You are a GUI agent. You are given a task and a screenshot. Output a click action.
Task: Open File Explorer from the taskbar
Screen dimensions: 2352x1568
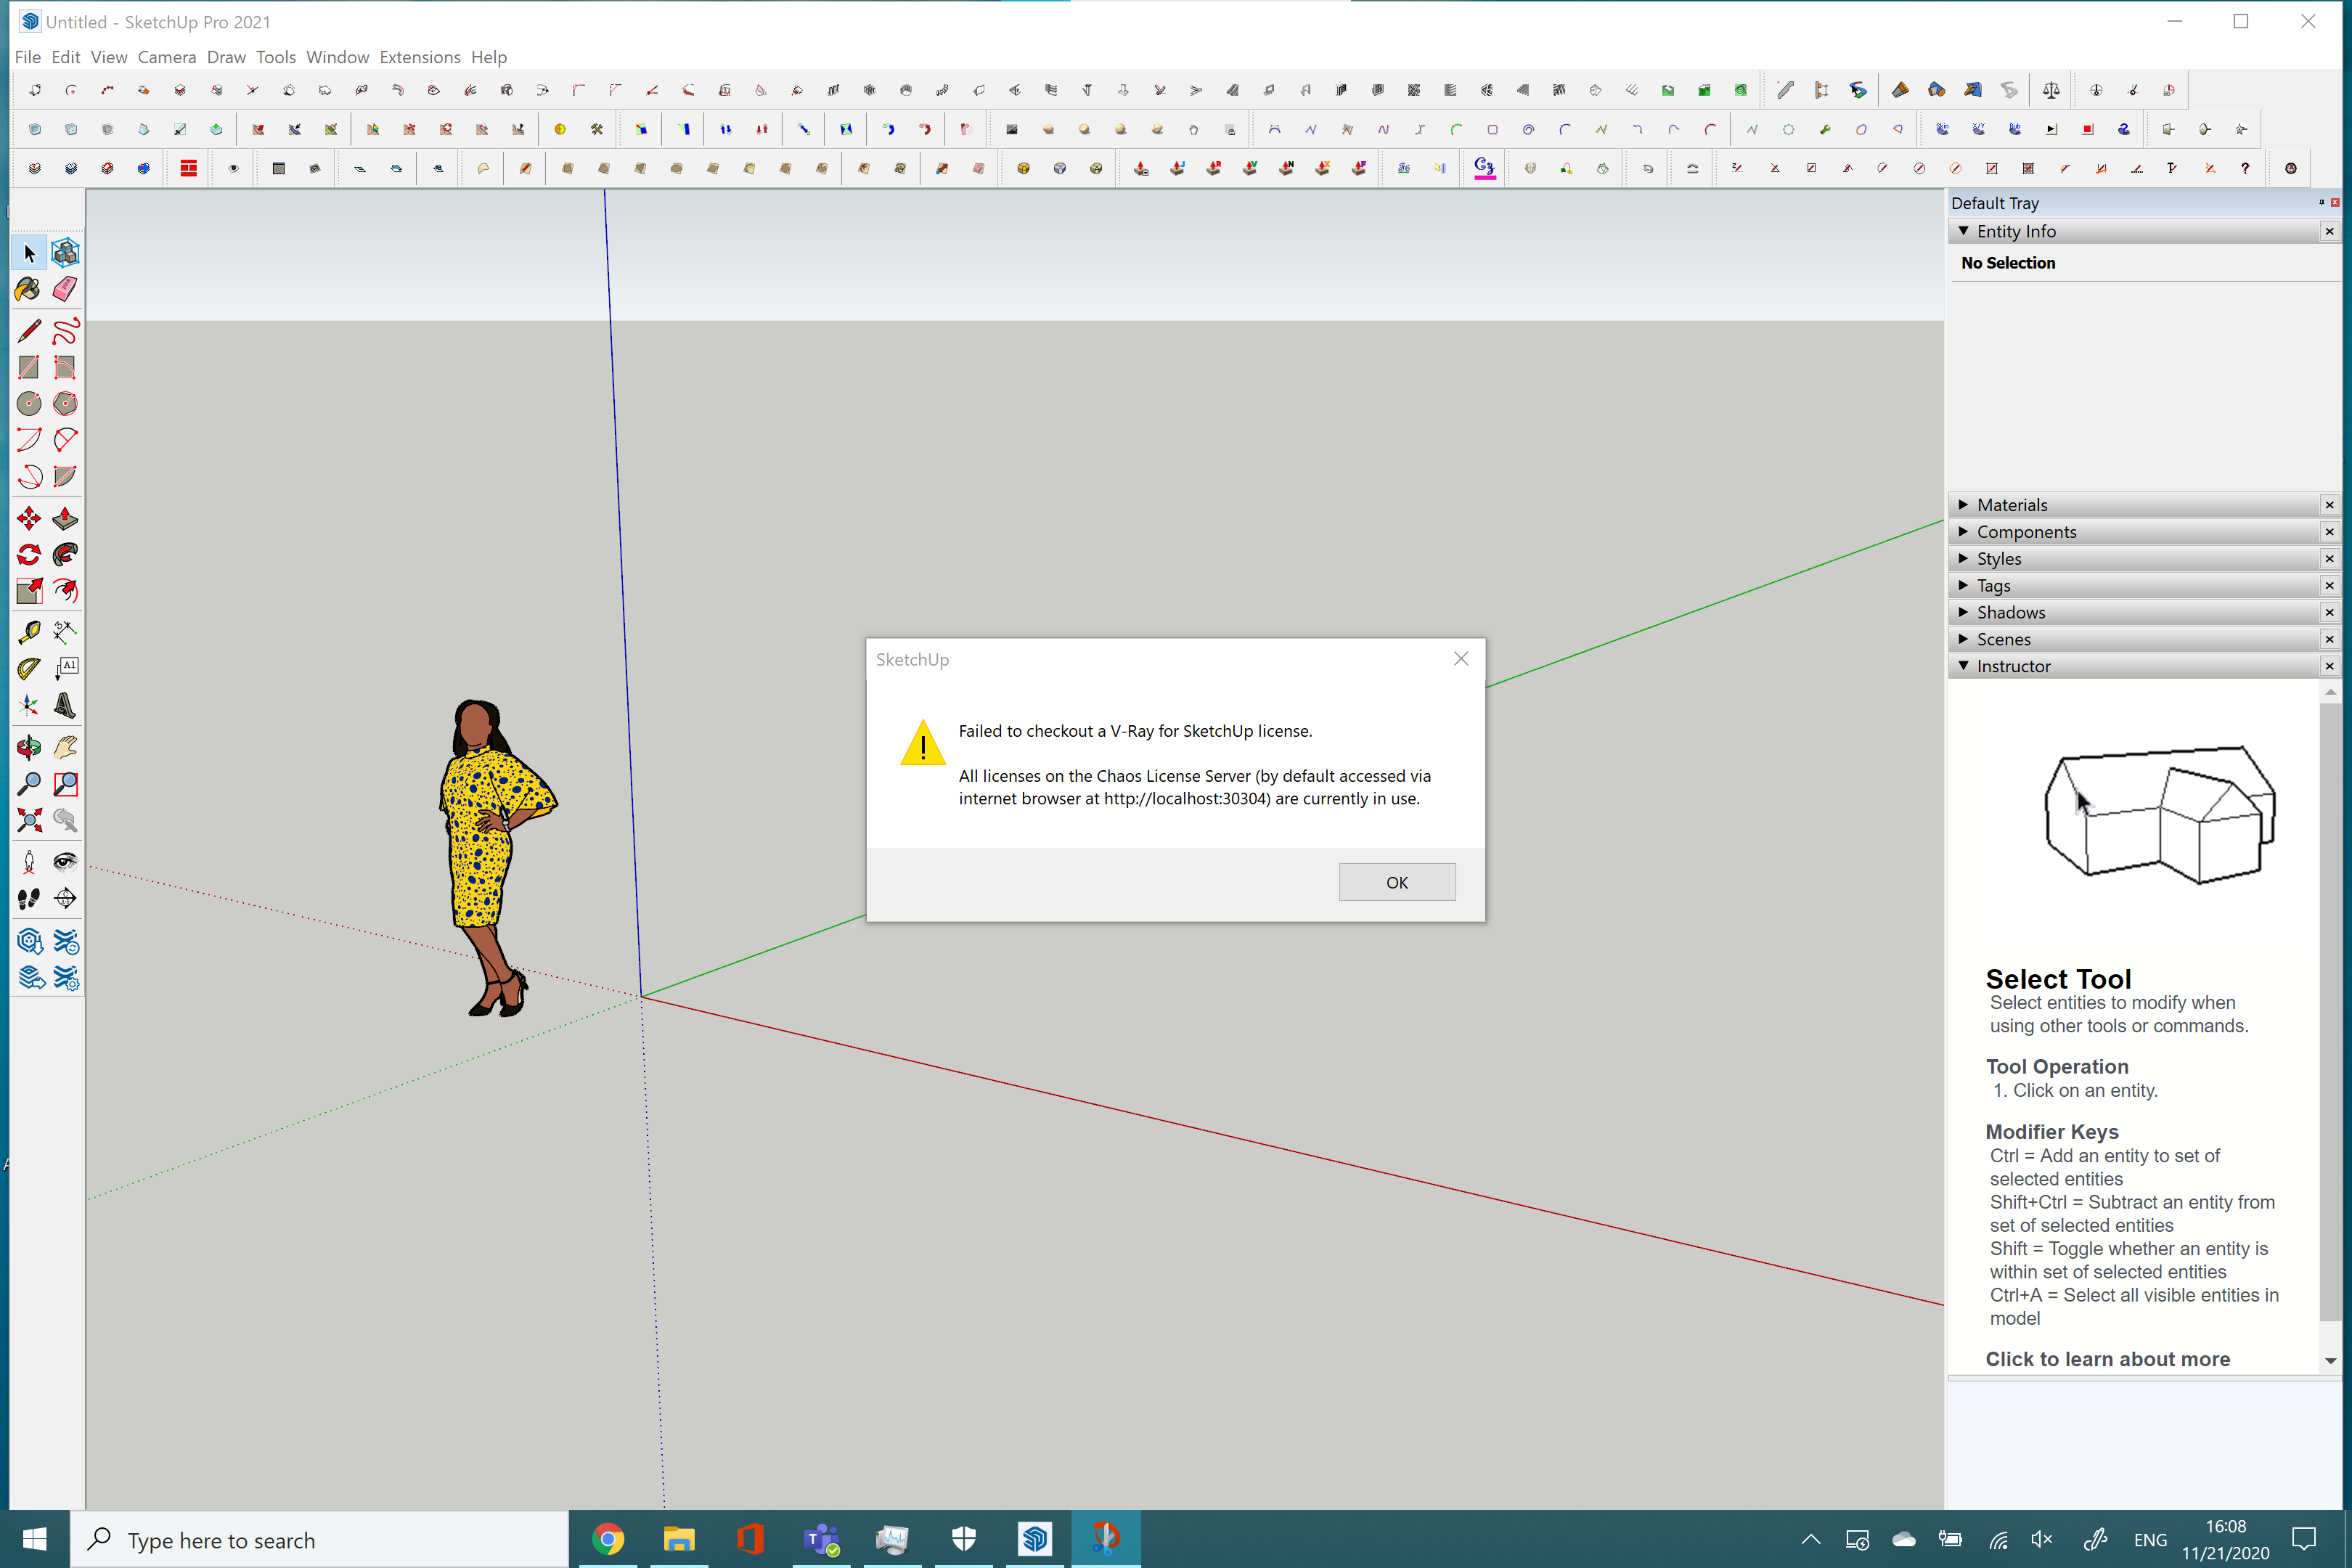[679, 1539]
